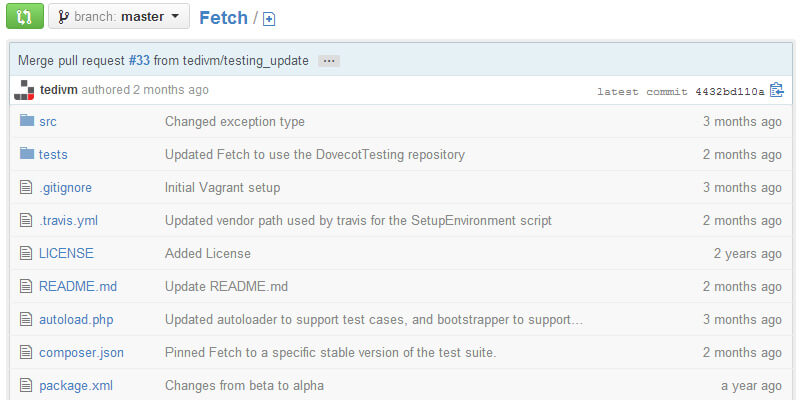
Task: Click the tests folder icon
Action: [x=27, y=154]
